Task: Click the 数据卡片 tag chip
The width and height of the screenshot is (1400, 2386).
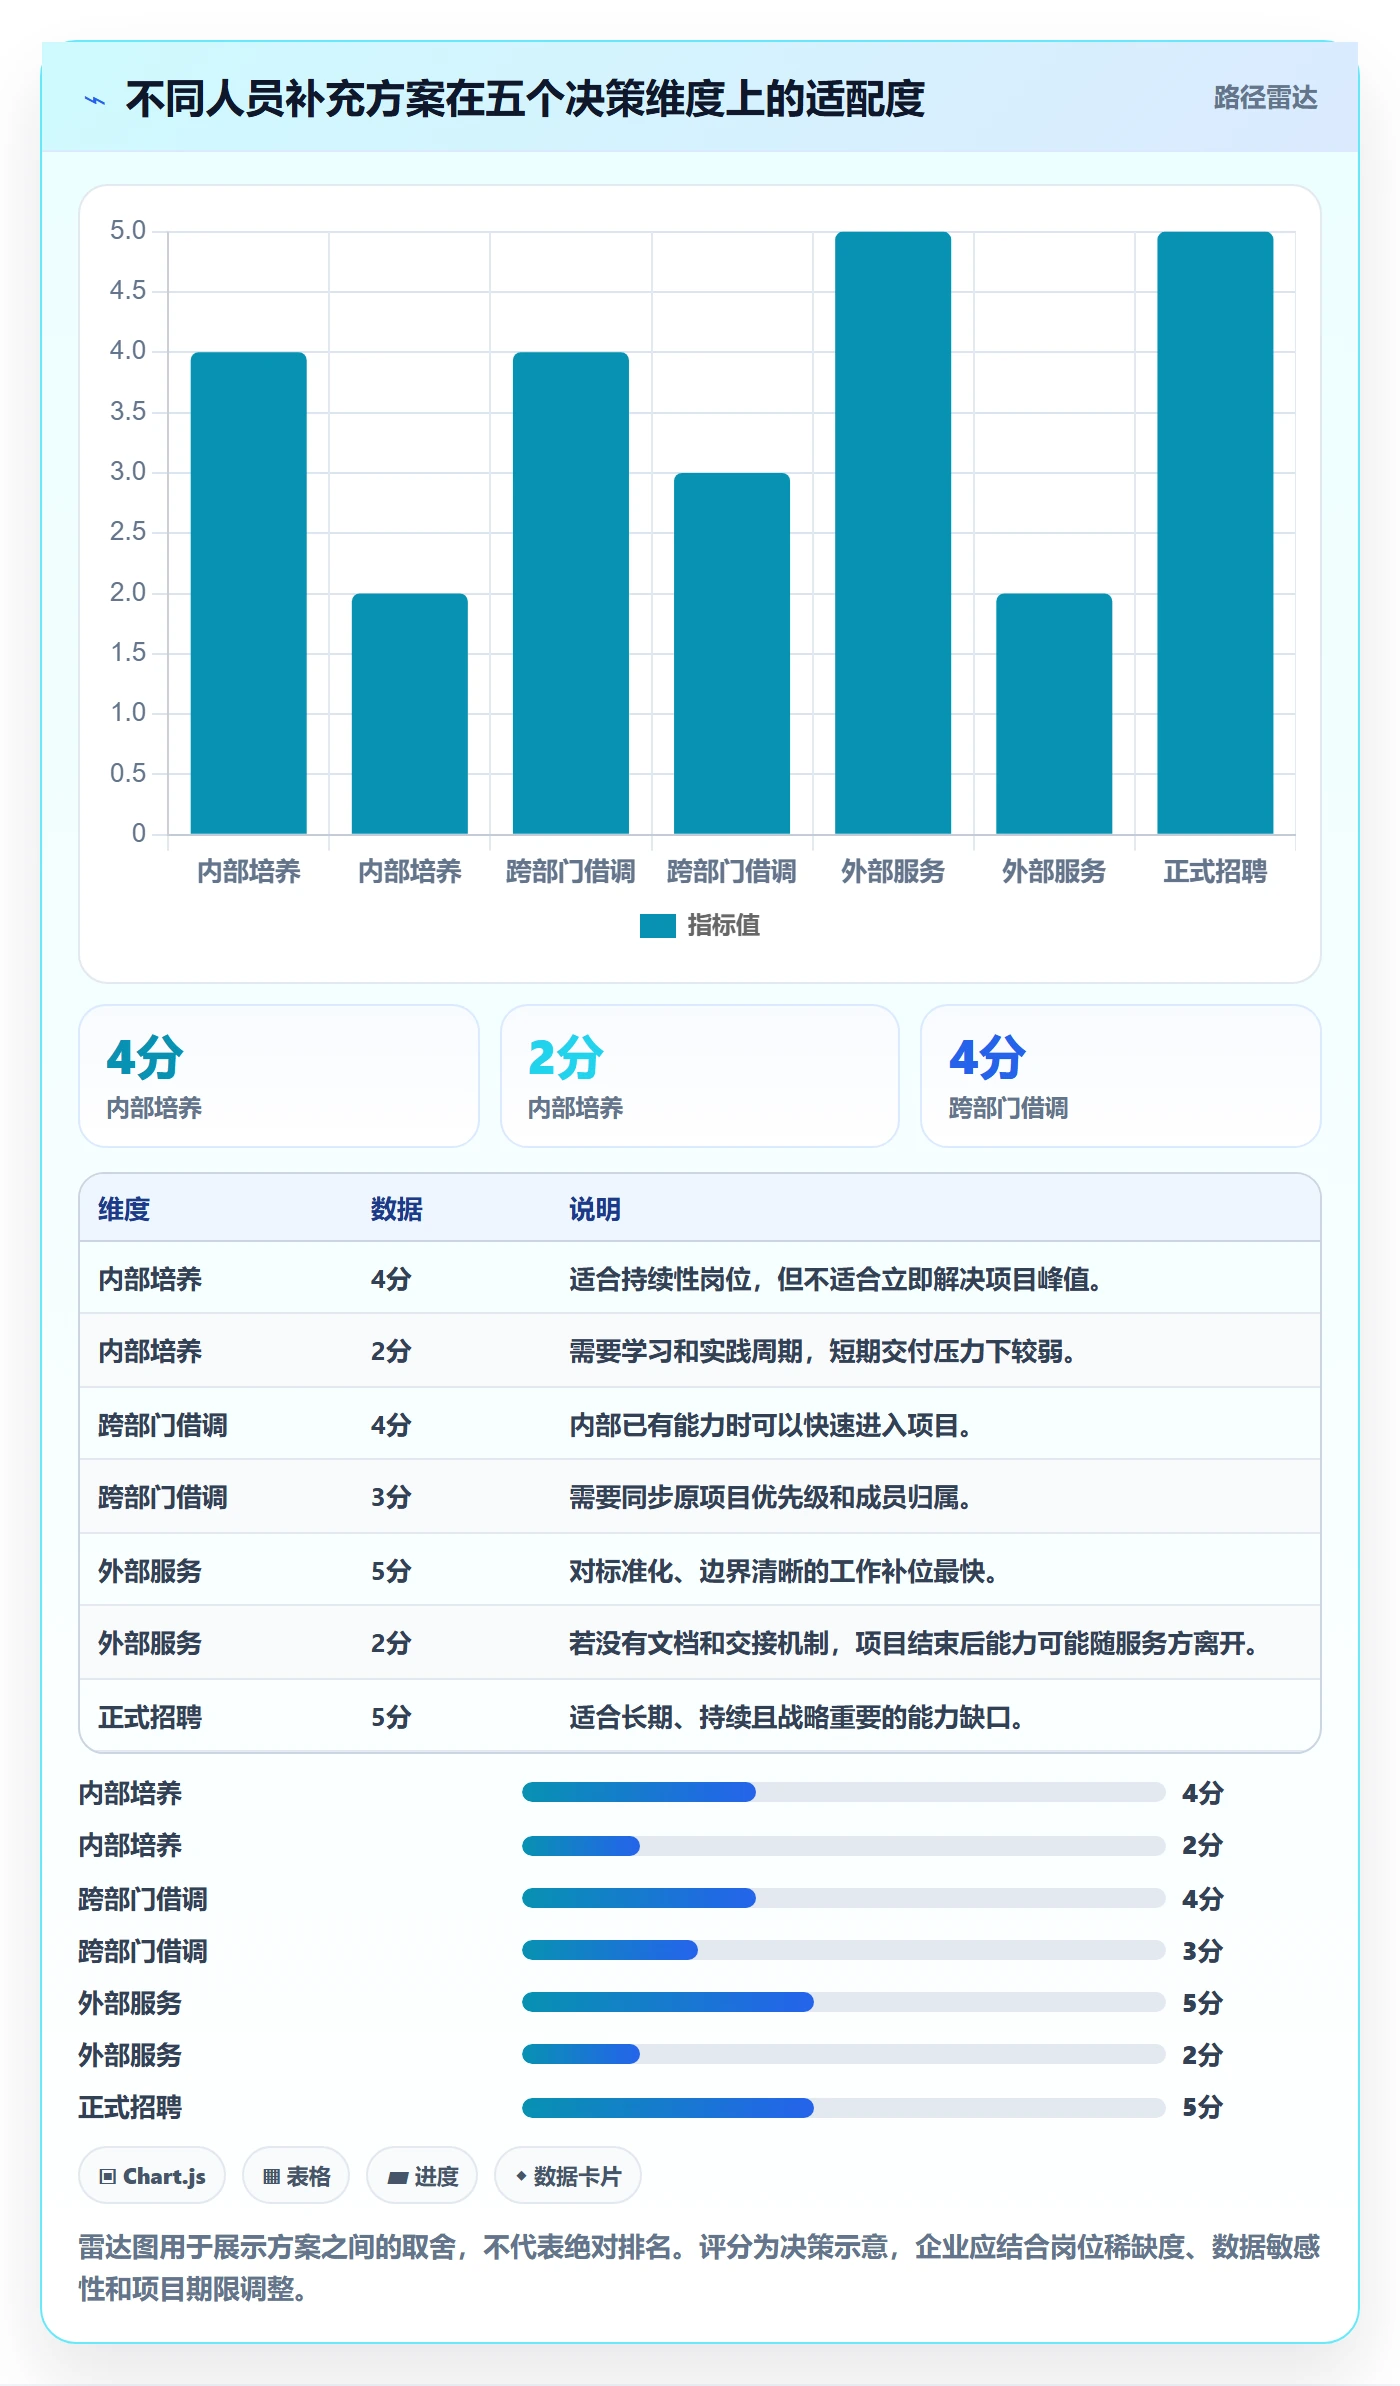Action: click(568, 2176)
